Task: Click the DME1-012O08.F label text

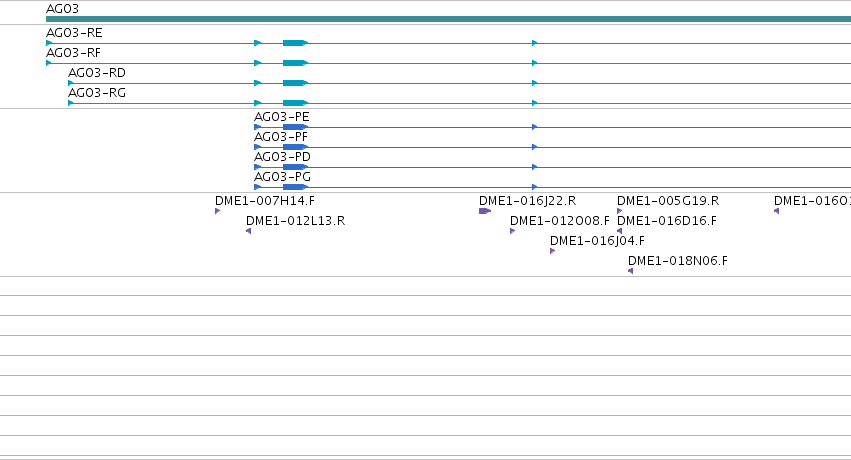Action: (x=560, y=221)
